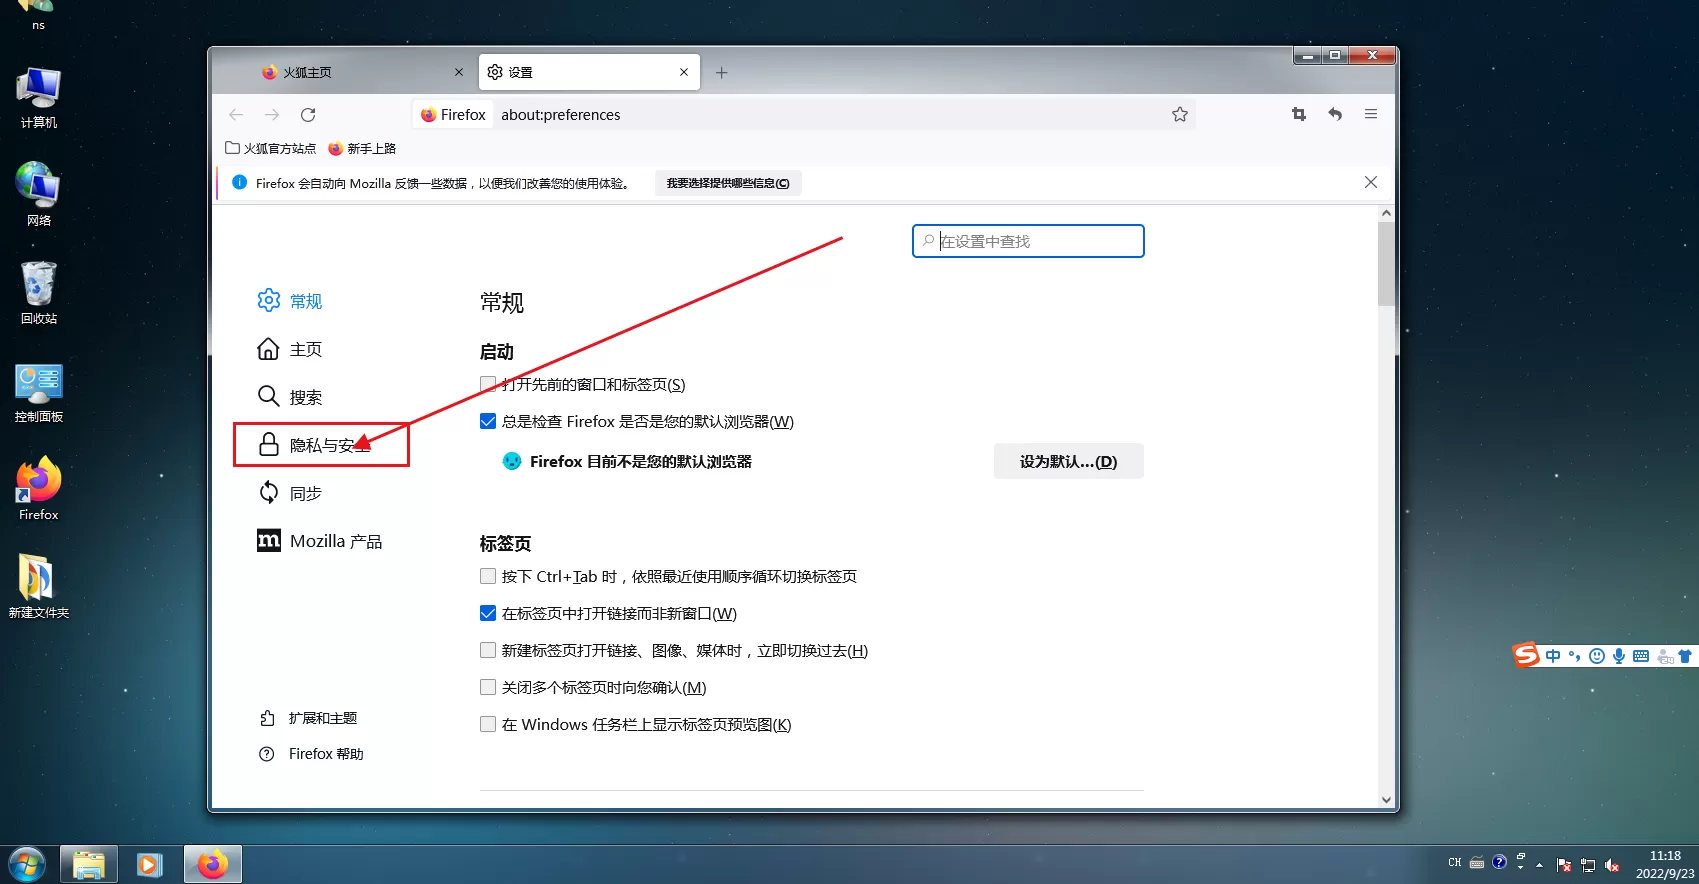Click the 网络 desktop icon
Screen dimensions: 1699x884
pos(39,194)
